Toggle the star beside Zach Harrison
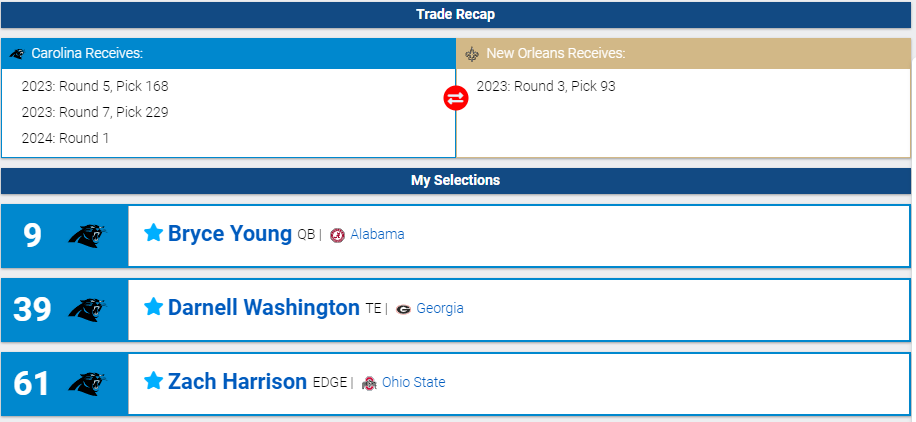The height and width of the screenshot is (422, 916). [153, 381]
